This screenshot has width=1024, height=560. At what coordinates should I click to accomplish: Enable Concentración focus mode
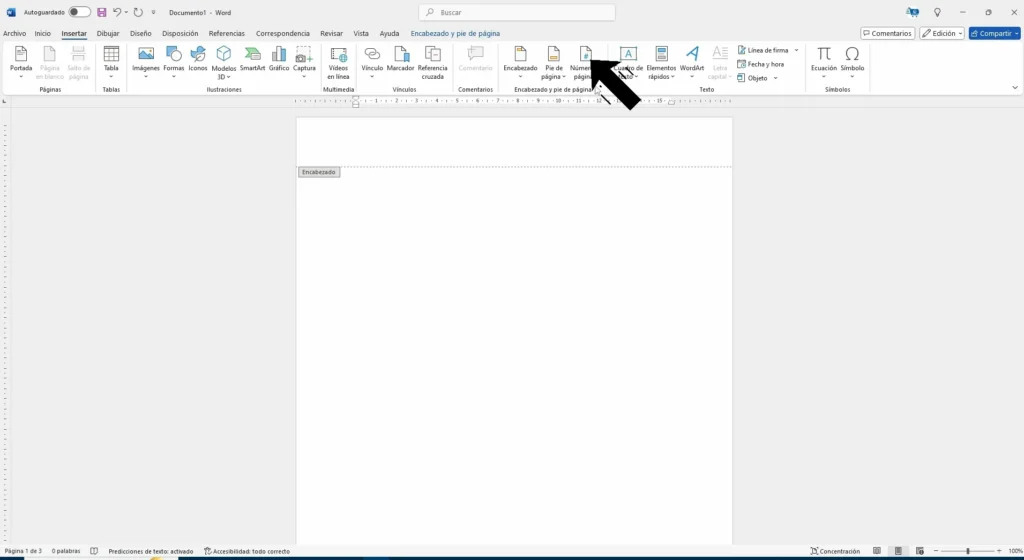tap(835, 552)
